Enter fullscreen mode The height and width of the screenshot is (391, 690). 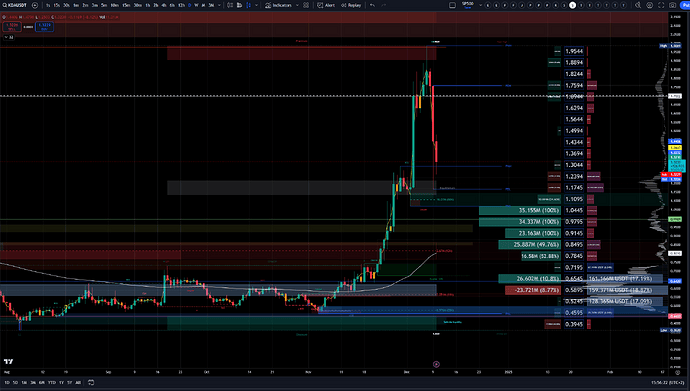[x=661, y=5]
